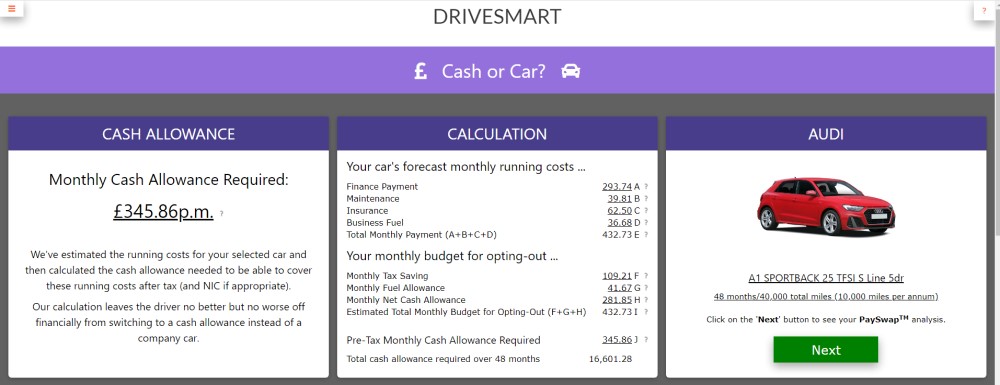Viewport: 1000px width, 385px height.
Task: Open help icon for Monthly Tax Saving row
Action: pos(645,276)
